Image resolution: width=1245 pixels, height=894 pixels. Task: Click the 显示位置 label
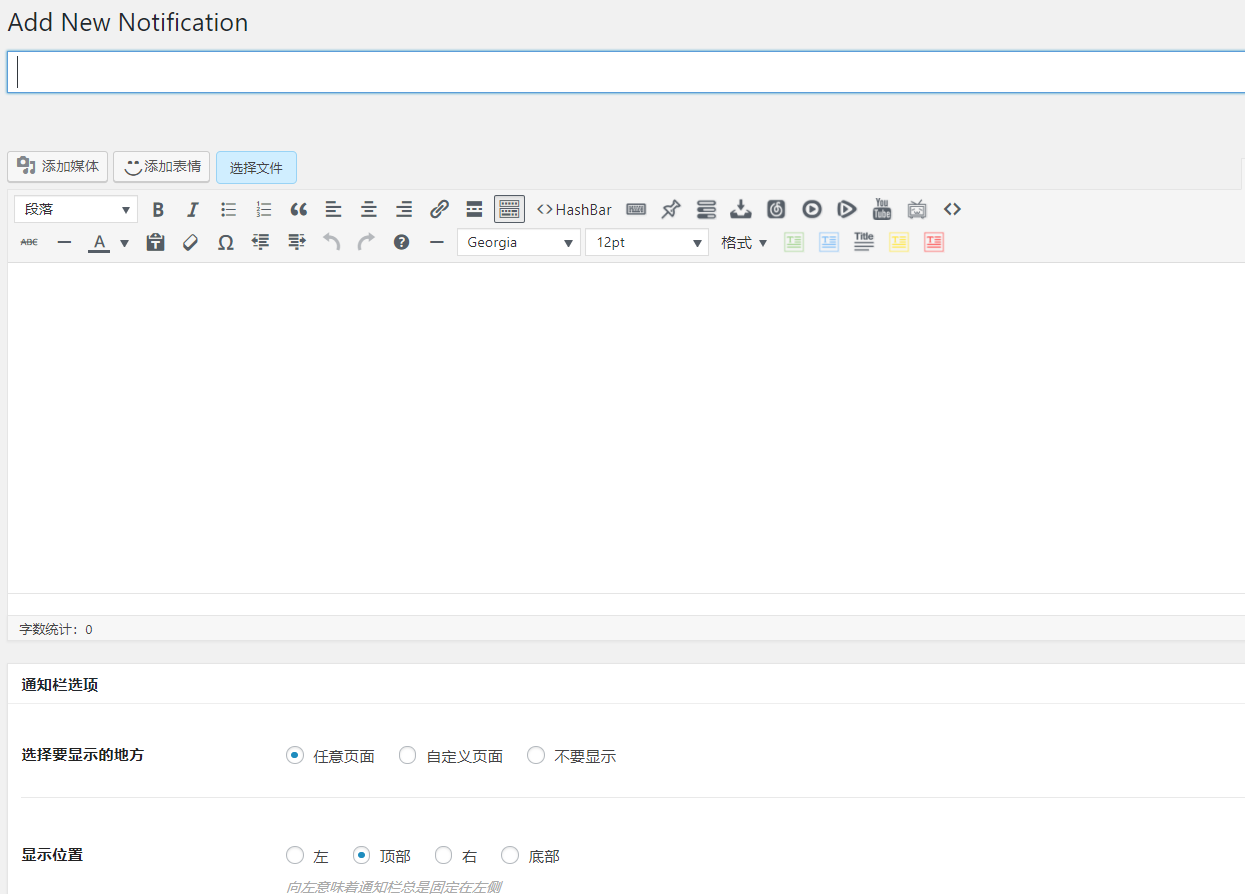click(52, 855)
